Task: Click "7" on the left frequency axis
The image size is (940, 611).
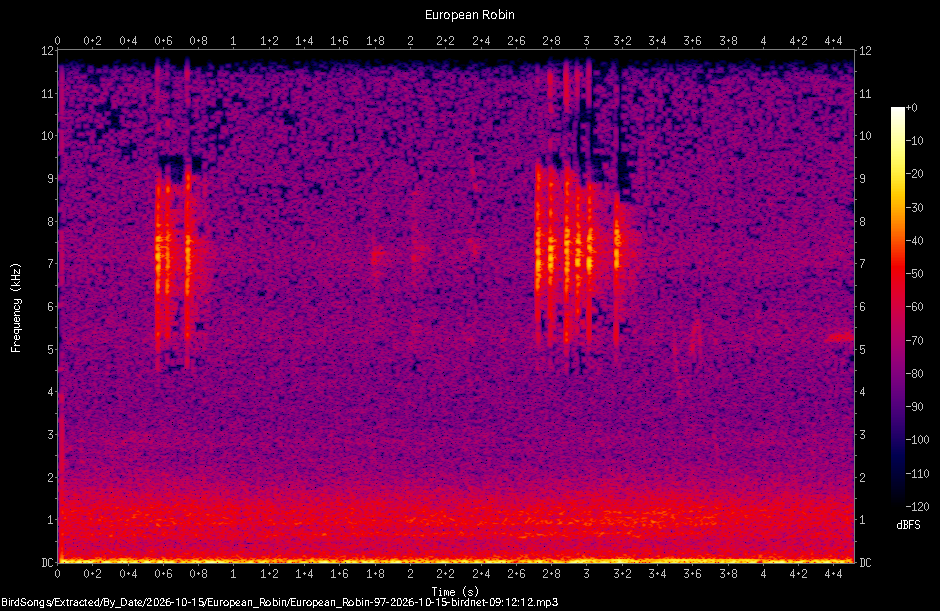Action: coord(50,264)
